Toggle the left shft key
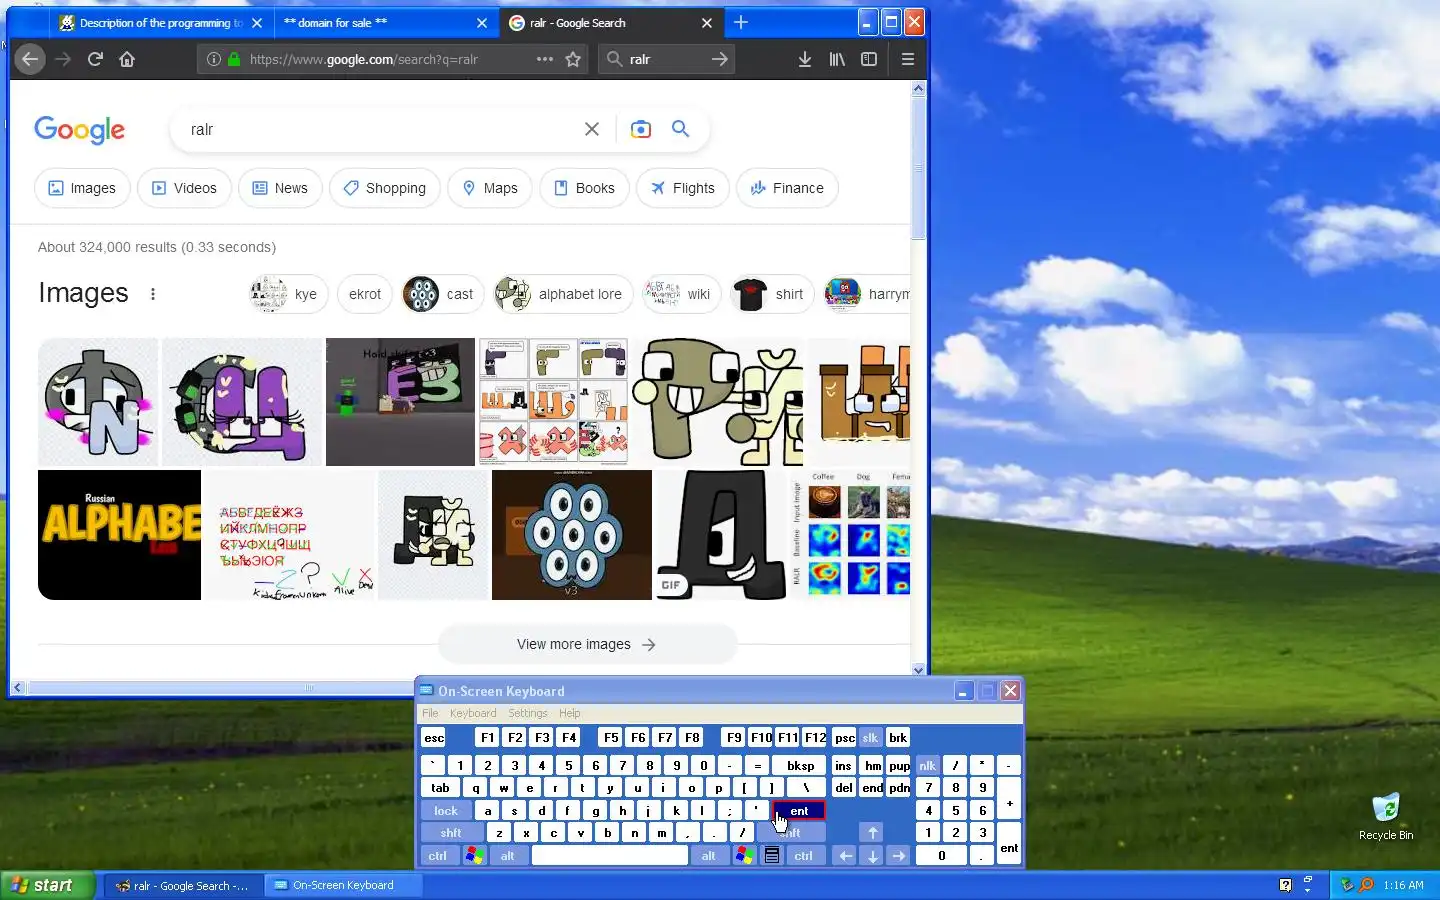 pos(451,833)
